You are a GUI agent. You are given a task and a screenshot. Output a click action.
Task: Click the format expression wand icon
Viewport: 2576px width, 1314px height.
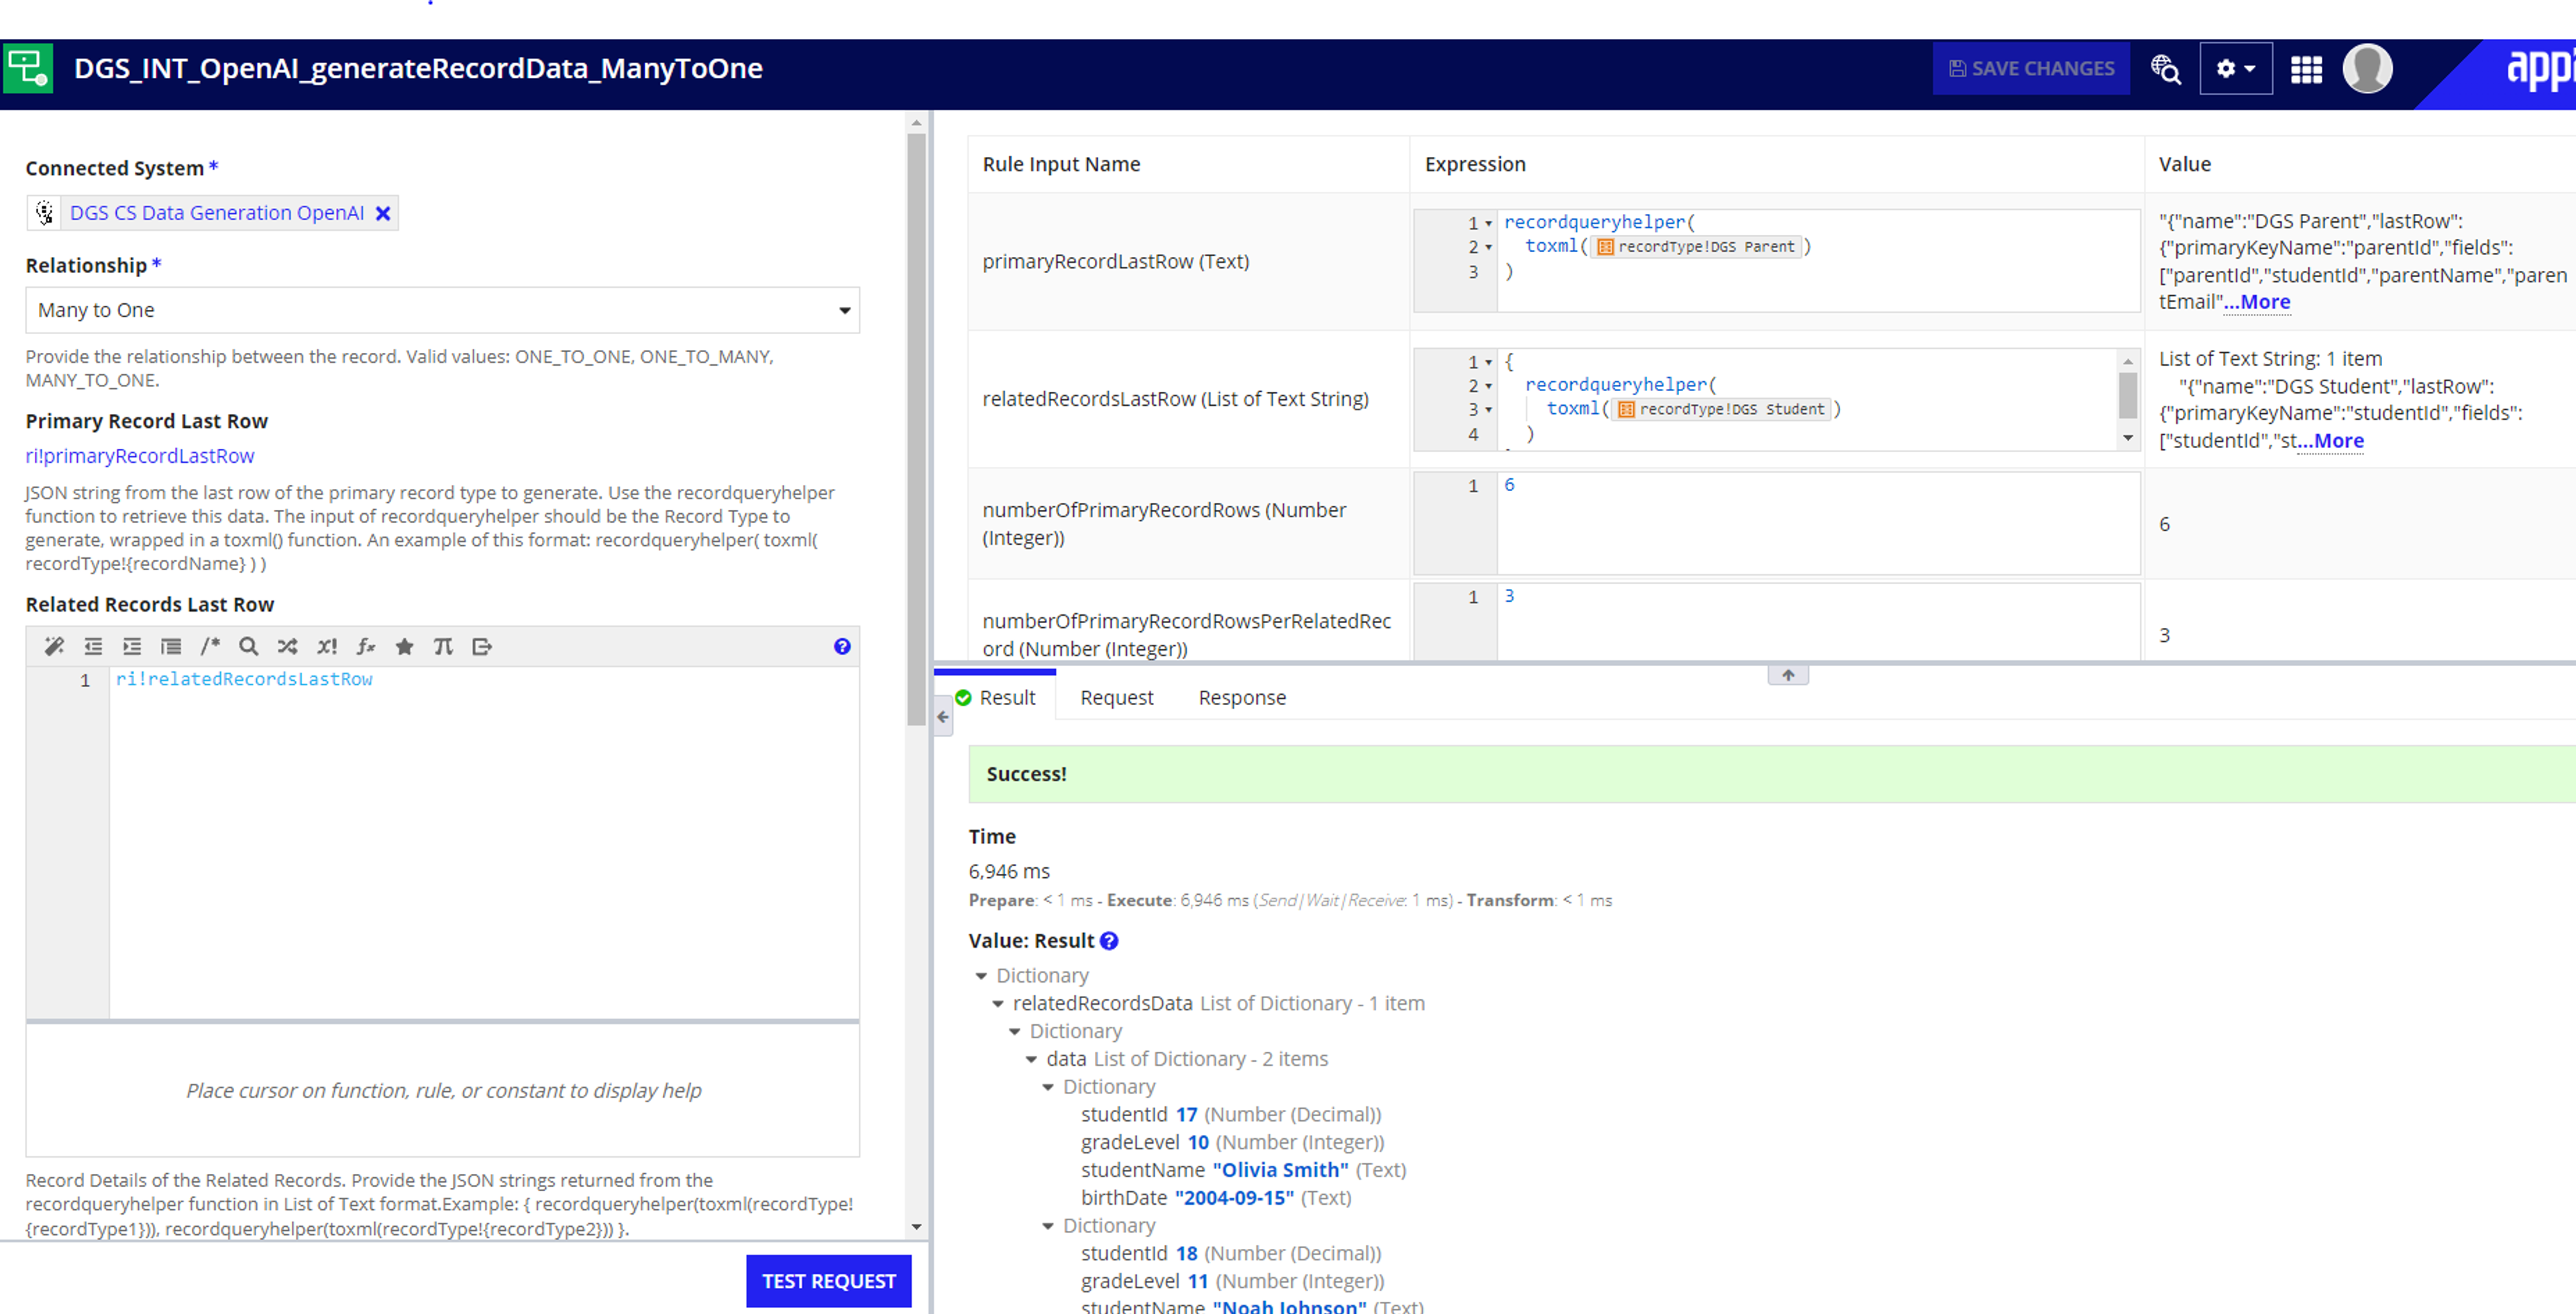(54, 647)
